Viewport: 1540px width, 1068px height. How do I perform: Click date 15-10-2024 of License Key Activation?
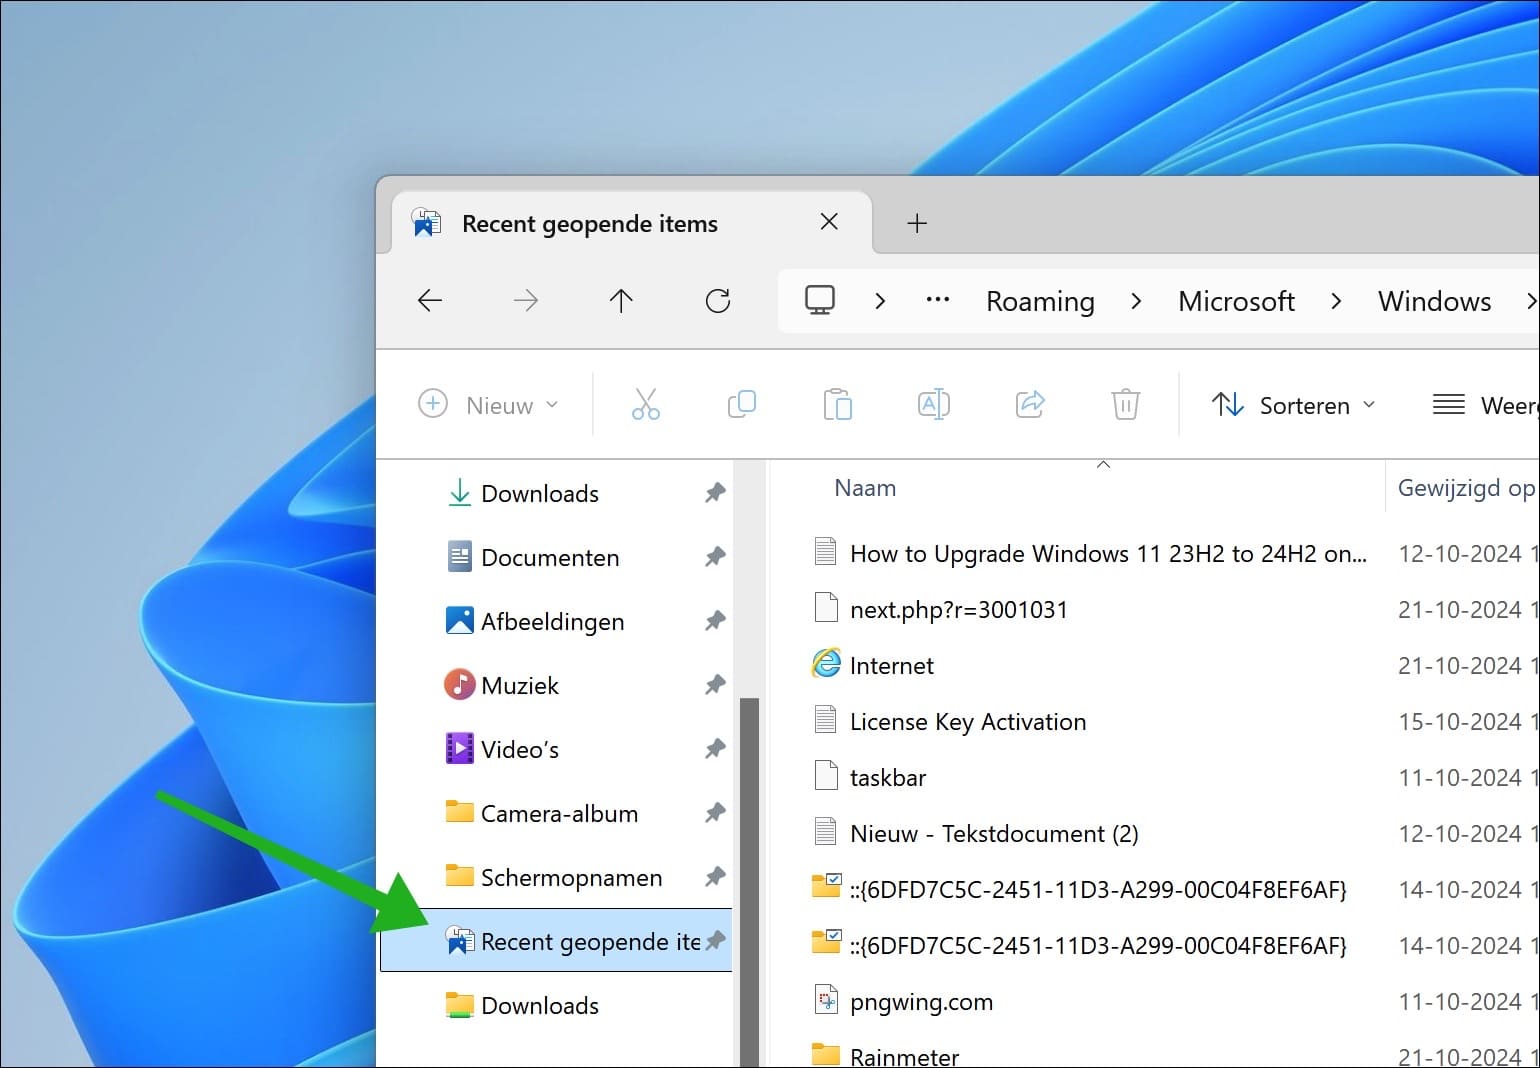point(1460,722)
